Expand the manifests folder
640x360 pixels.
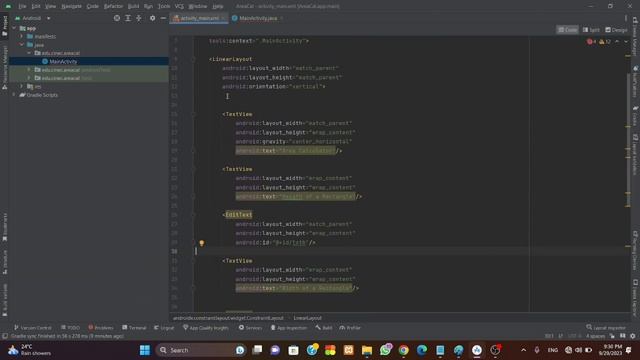click(x=22, y=36)
